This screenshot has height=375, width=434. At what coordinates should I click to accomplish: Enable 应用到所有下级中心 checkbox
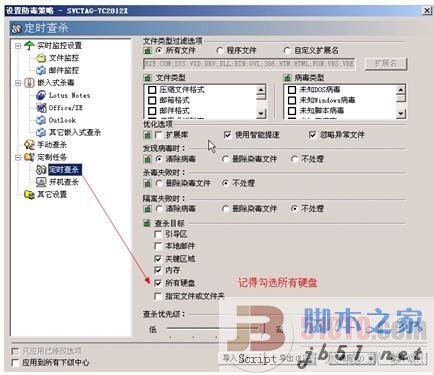pos(15,363)
